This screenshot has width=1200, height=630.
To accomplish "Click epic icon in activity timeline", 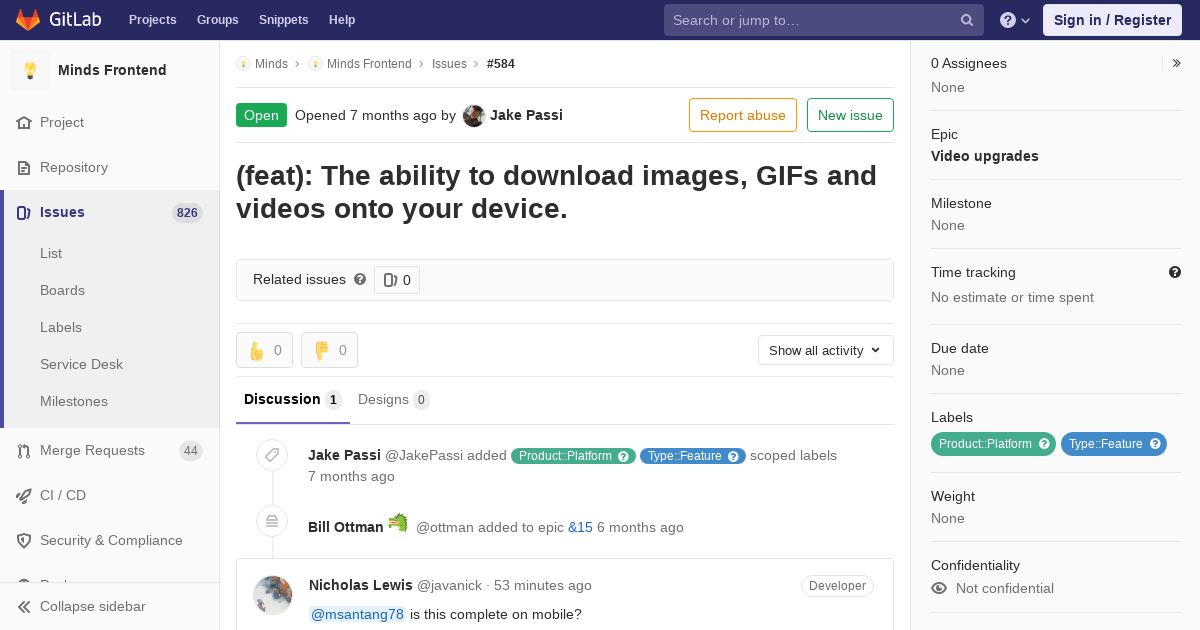I will coord(271,521).
